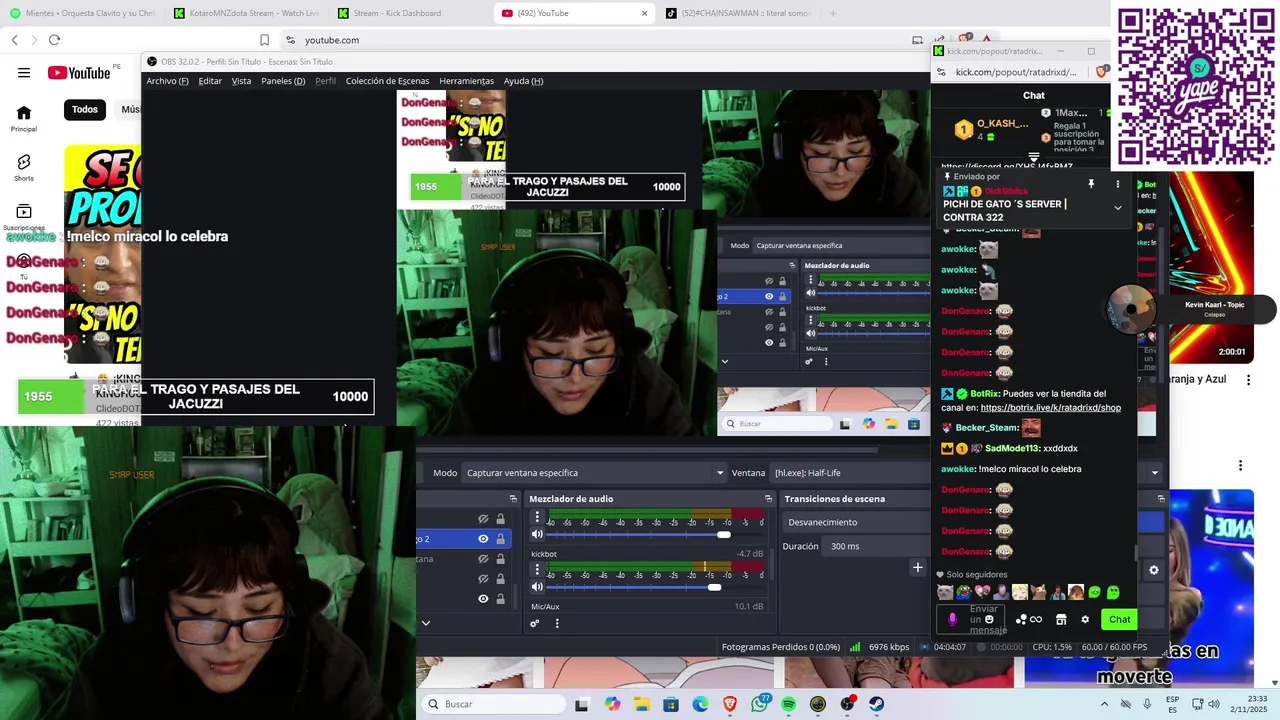The image size is (1280, 720).
Task: Open File Explorer from the taskbar
Action: (x=641, y=704)
